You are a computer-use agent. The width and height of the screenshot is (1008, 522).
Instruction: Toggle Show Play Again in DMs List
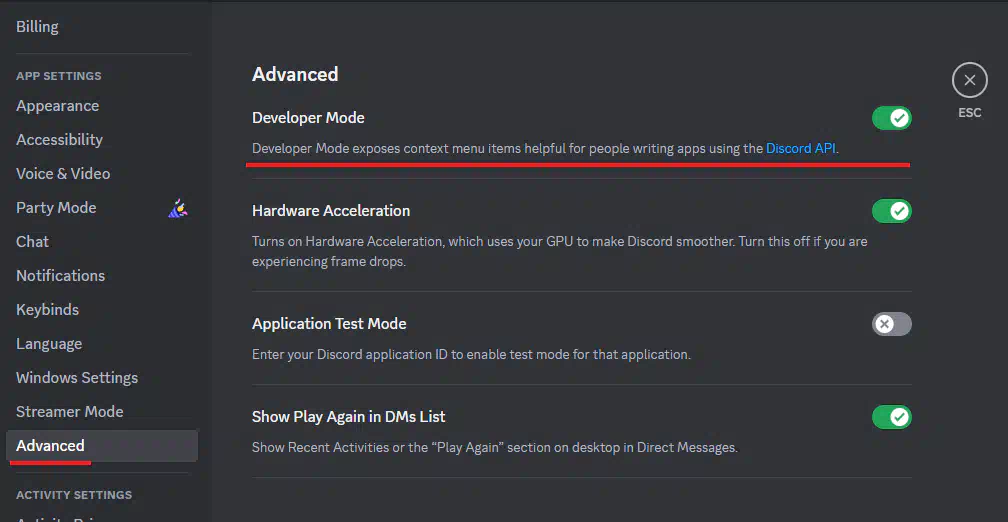tap(892, 417)
